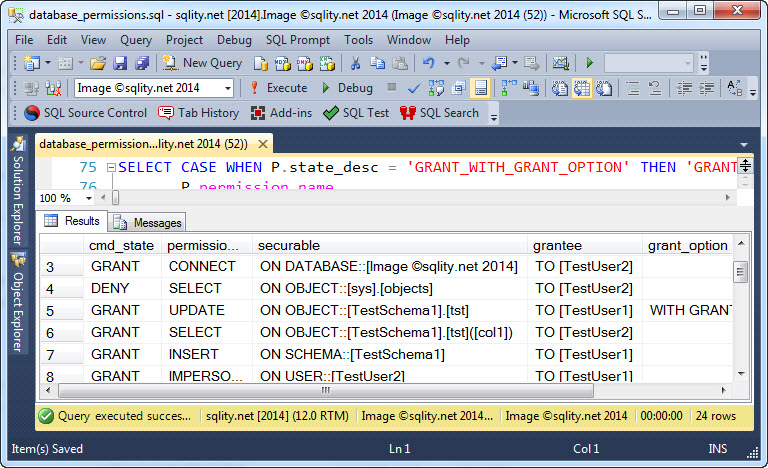Open a new Analysis Services MDX Query
Viewport: 768px width, 468px height.
pos(283,63)
